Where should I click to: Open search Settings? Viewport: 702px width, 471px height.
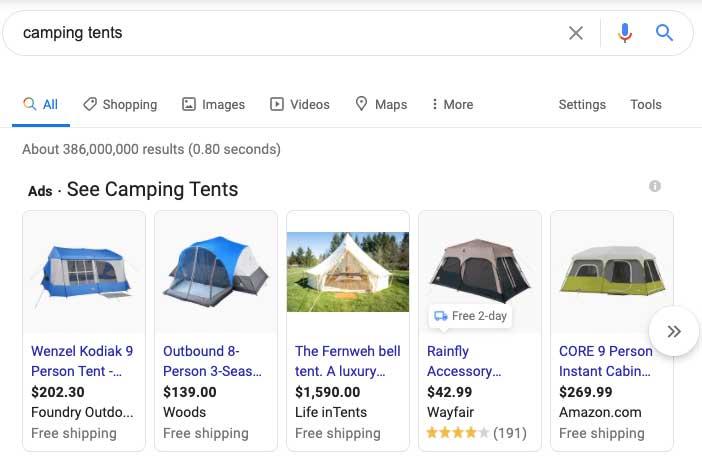click(x=582, y=104)
